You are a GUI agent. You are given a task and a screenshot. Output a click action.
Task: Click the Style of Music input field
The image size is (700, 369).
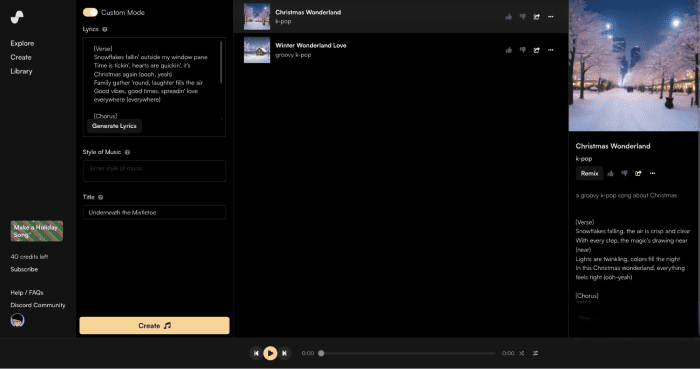(x=154, y=171)
